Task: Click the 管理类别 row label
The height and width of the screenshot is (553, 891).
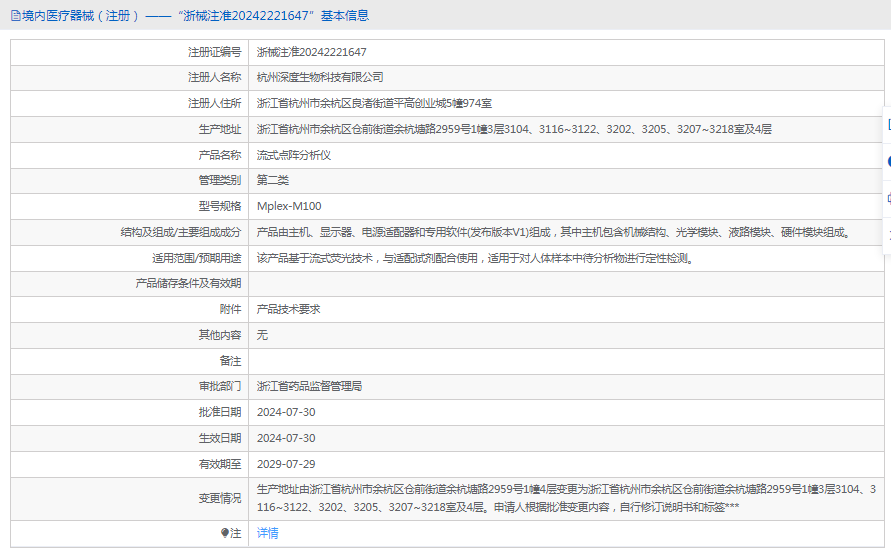Action: (219, 181)
